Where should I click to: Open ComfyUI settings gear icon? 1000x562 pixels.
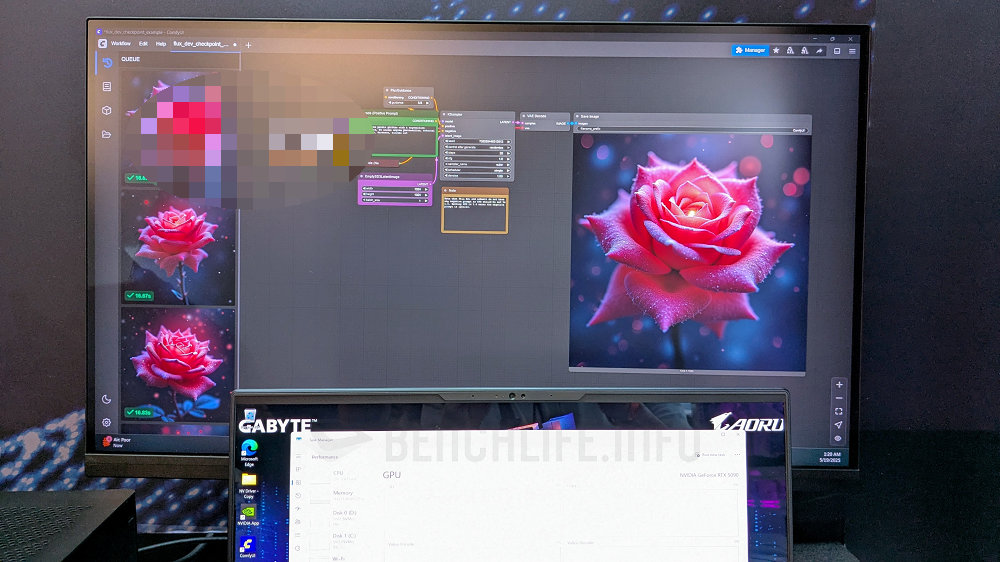point(107,422)
